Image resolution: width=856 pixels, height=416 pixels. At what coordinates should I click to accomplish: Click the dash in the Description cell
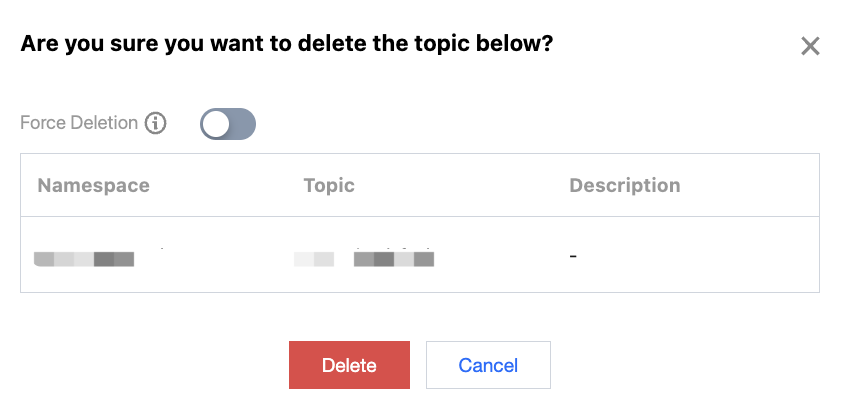tap(573, 256)
